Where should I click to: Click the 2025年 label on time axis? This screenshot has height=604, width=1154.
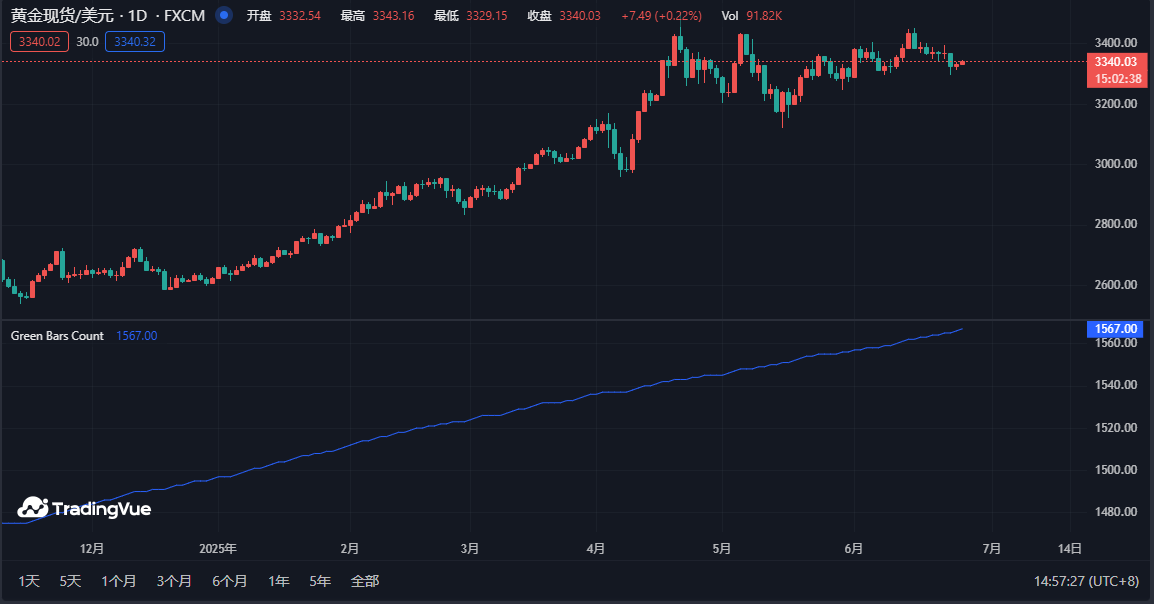coord(218,548)
